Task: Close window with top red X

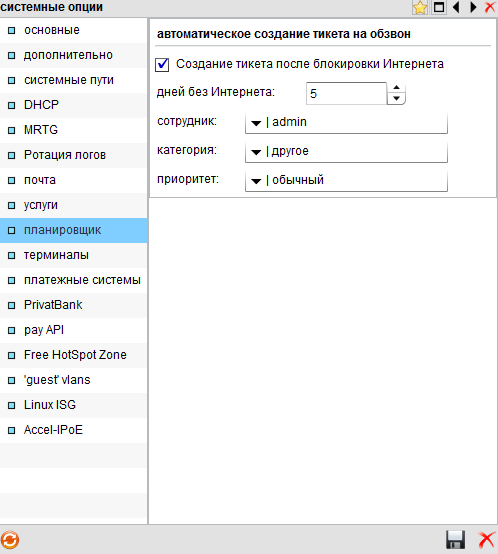Action: (x=490, y=7)
